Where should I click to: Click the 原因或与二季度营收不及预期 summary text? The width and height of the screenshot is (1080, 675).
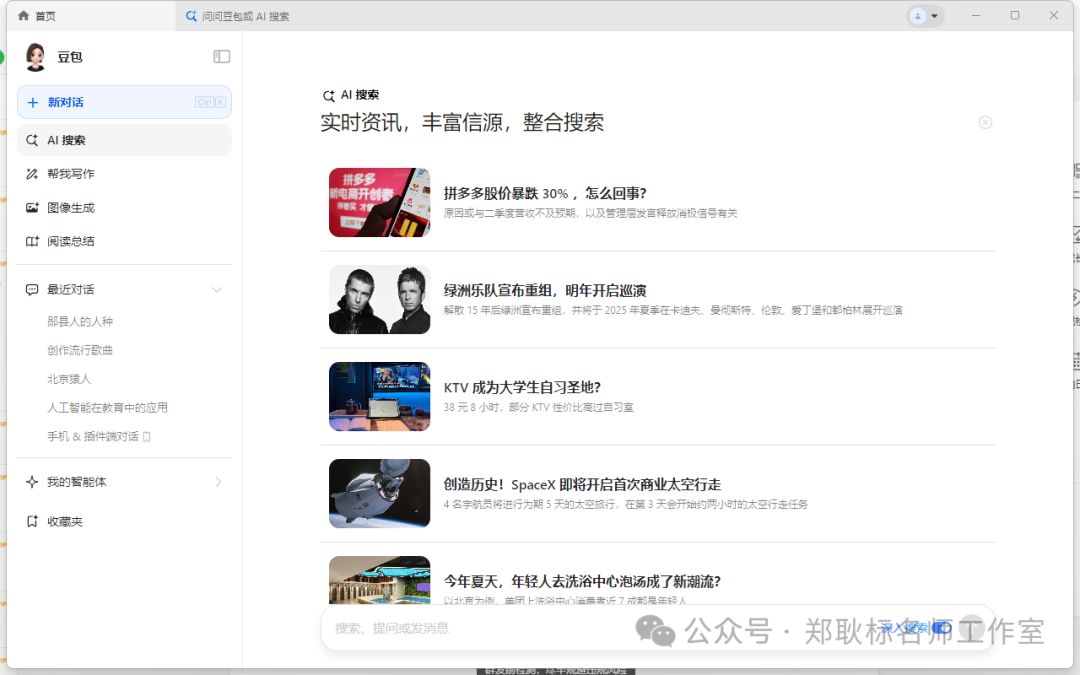(590, 213)
